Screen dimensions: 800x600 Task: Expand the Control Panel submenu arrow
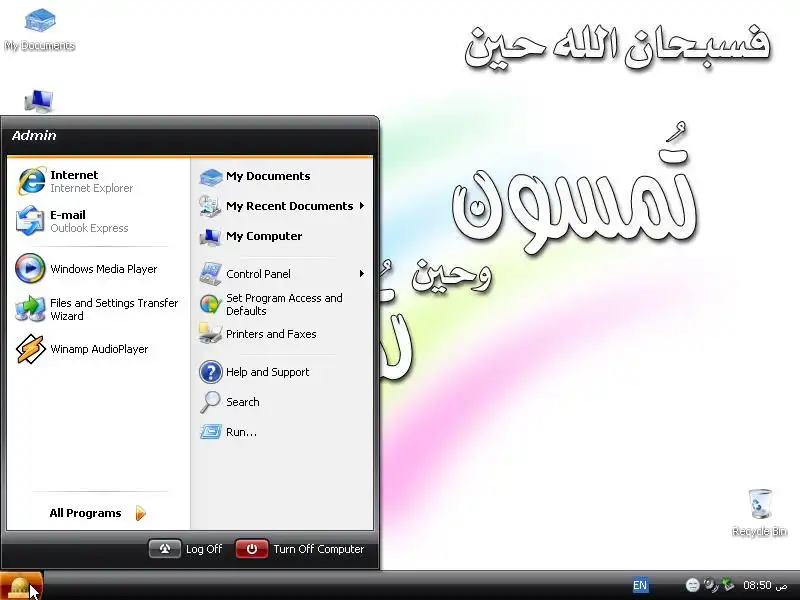click(362, 274)
